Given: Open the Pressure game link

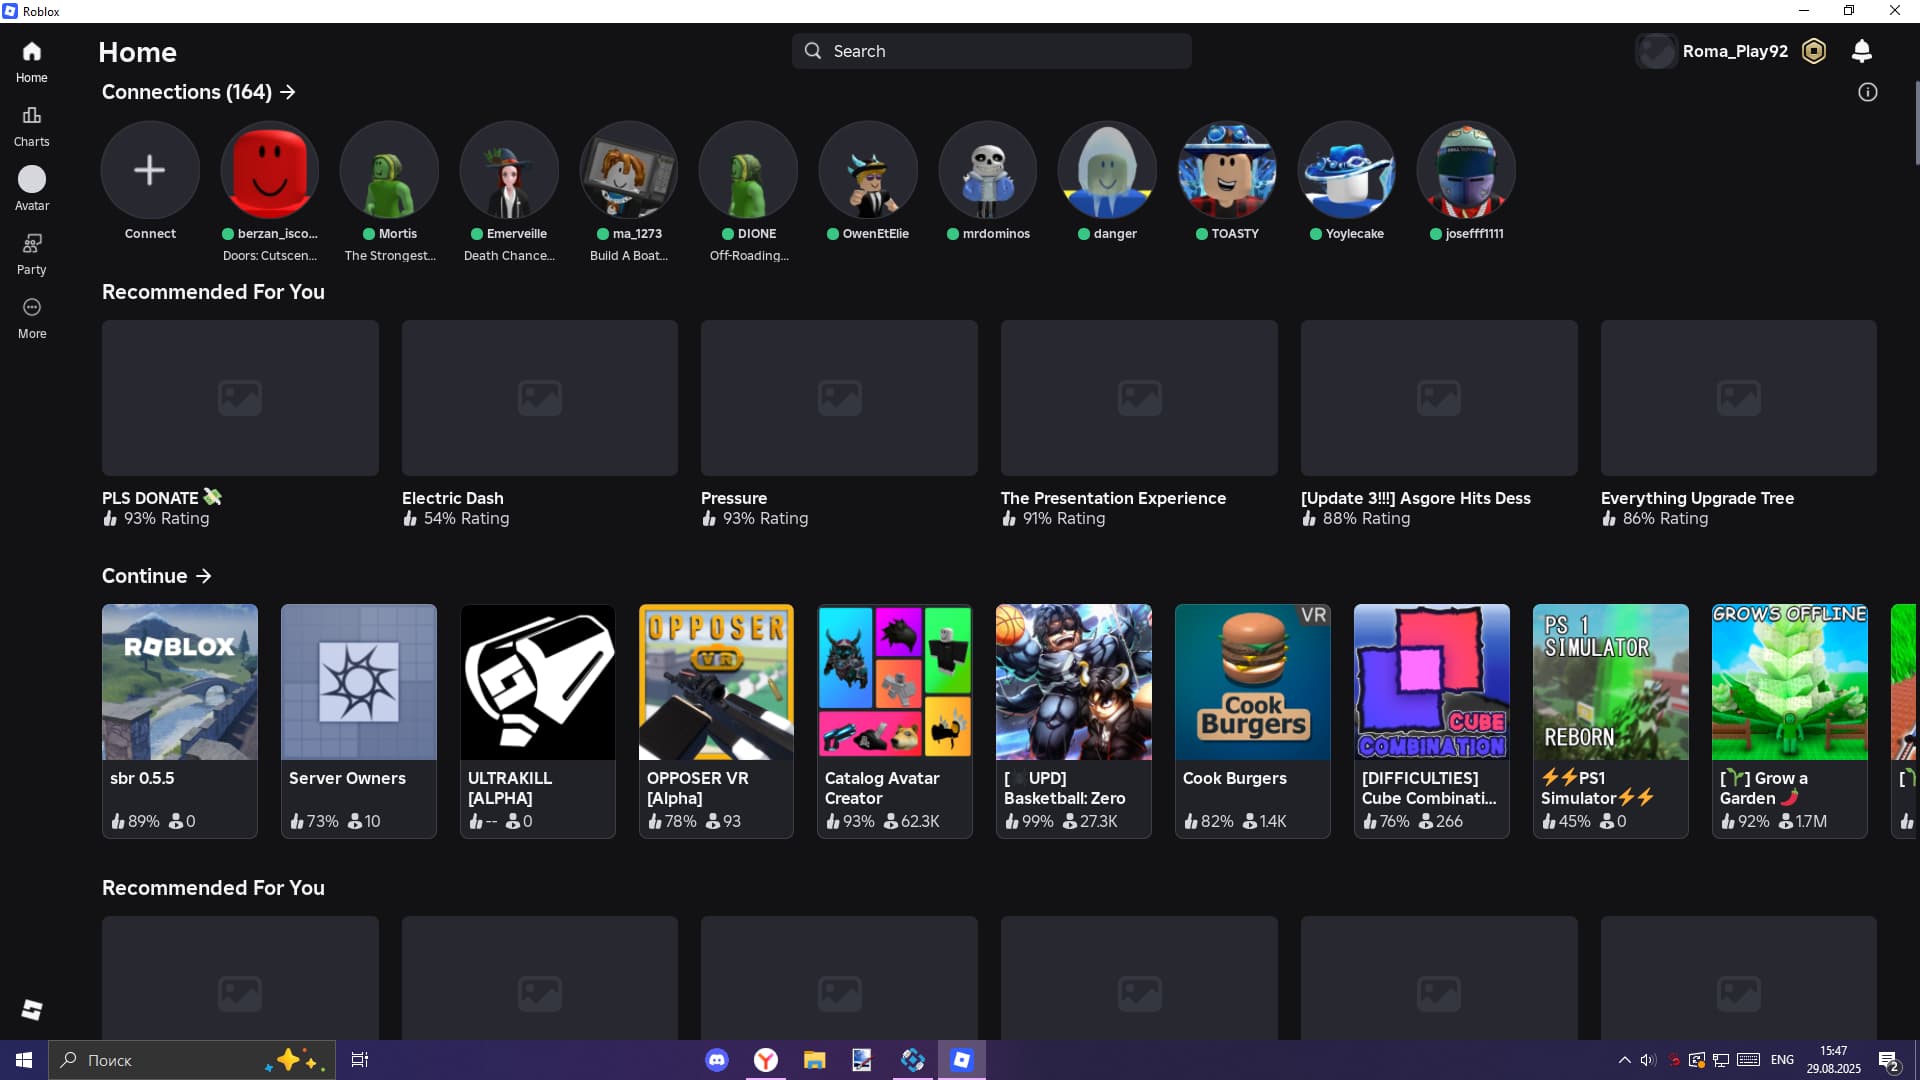Looking at the screenshot, I should pyautogui.click(x=734, y=498).
